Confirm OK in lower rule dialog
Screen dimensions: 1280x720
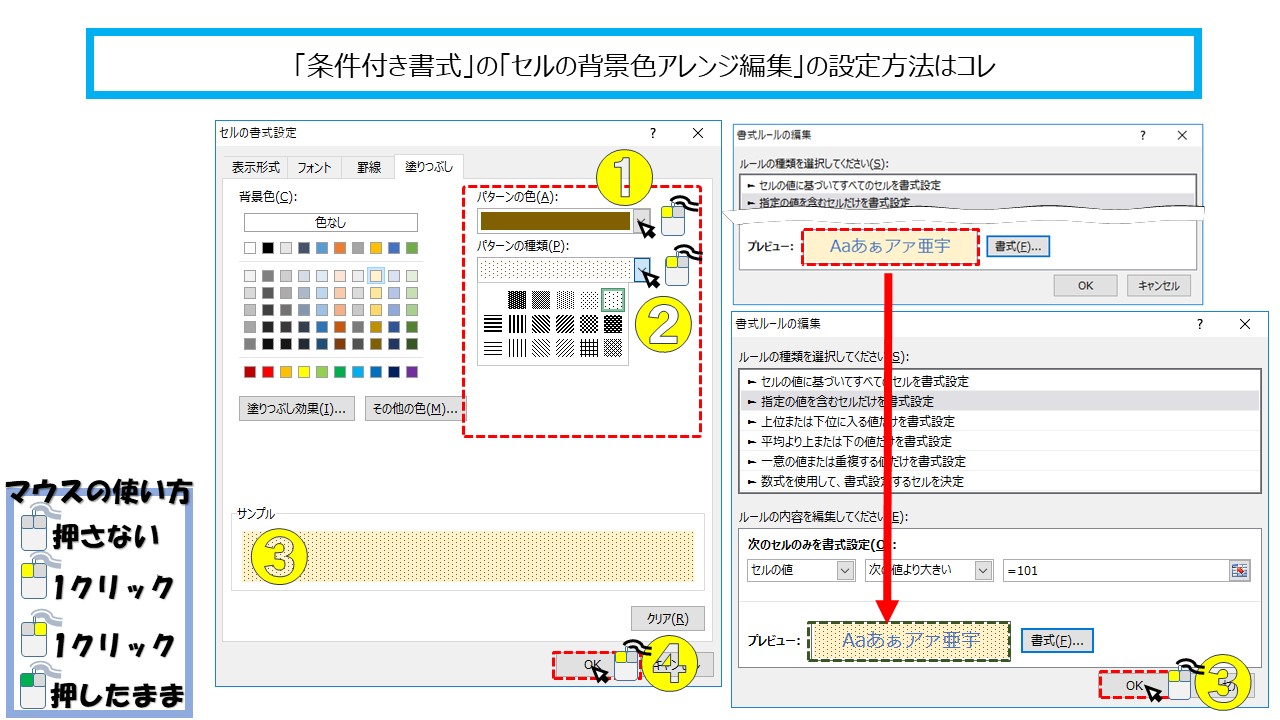tap(1134, 685)
